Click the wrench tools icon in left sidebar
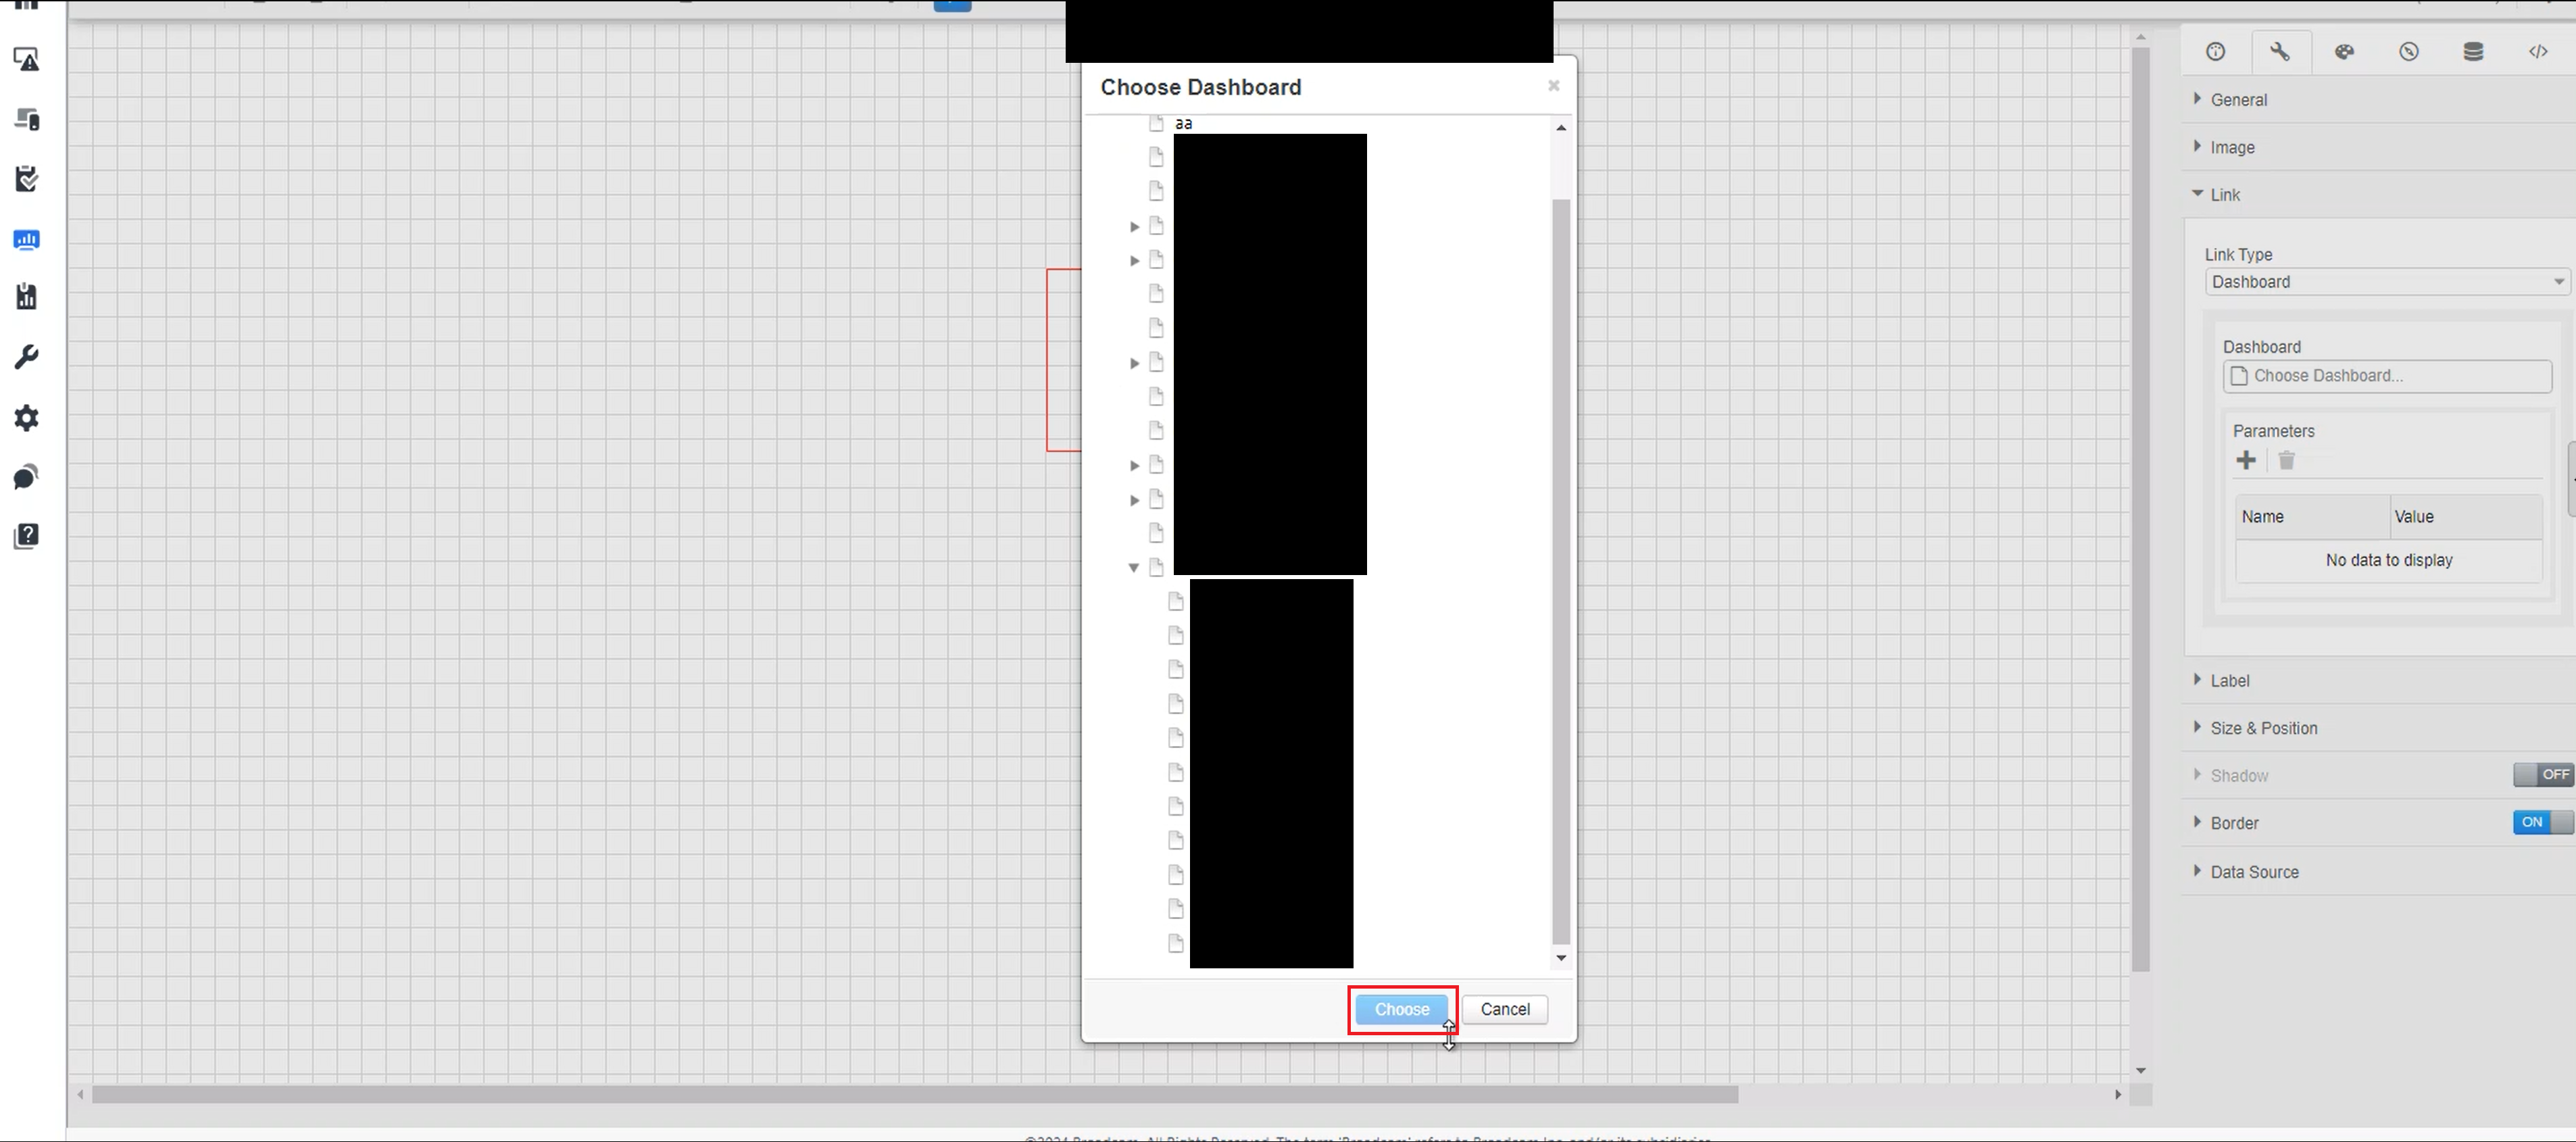The height and width of the screenshot is (1142, 2576). pyautogui.click(x=27, y=357)
